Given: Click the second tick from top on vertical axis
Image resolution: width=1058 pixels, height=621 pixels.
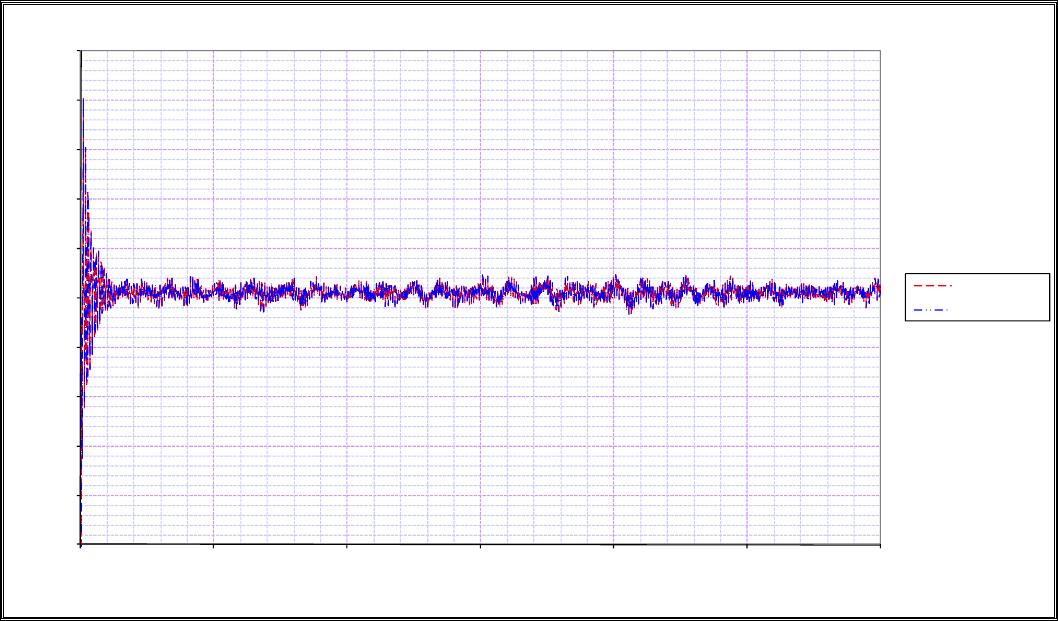Looking at the screenshot, I should 80,99.
